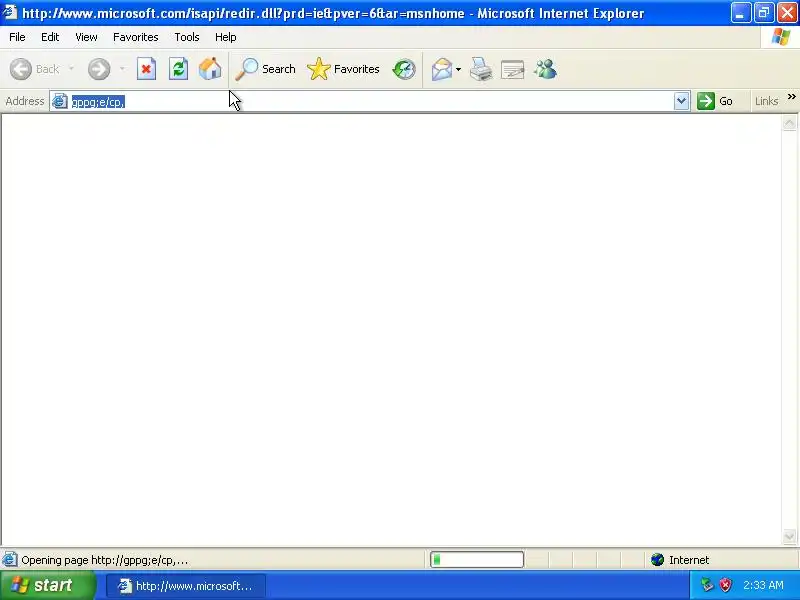Open the Edit page icon

pos(513,69)
